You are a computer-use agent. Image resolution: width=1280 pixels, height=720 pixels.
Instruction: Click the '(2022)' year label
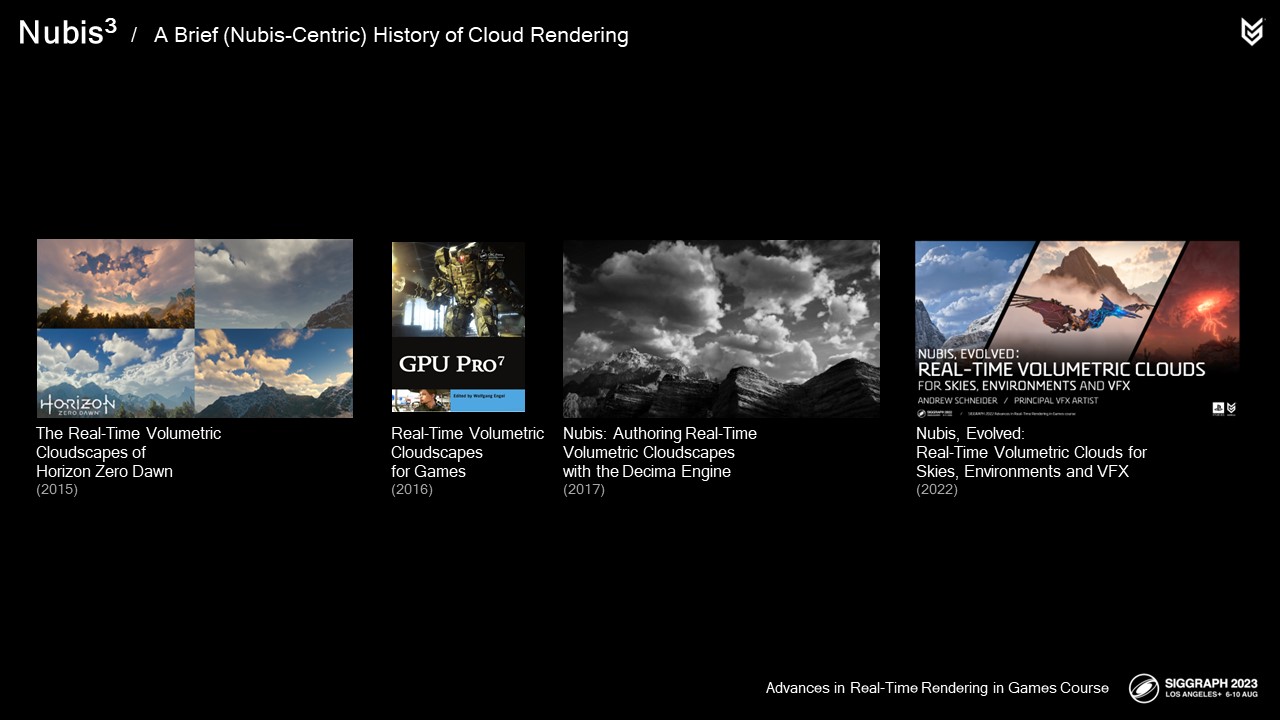pyautogui.click(x=937, y=489)
